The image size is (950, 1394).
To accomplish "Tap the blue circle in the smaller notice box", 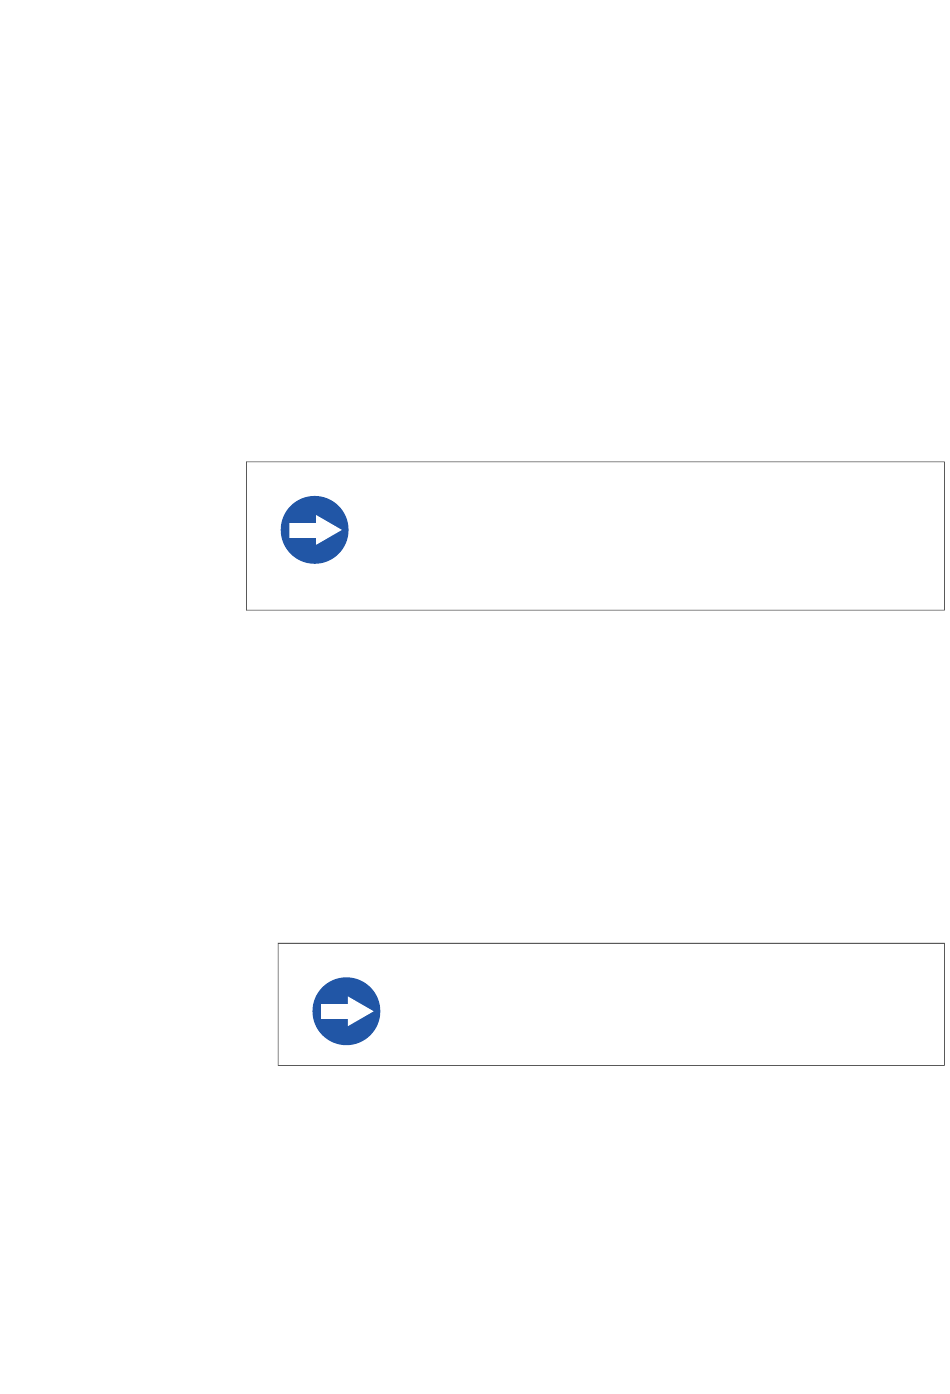I will point(347,1011).
